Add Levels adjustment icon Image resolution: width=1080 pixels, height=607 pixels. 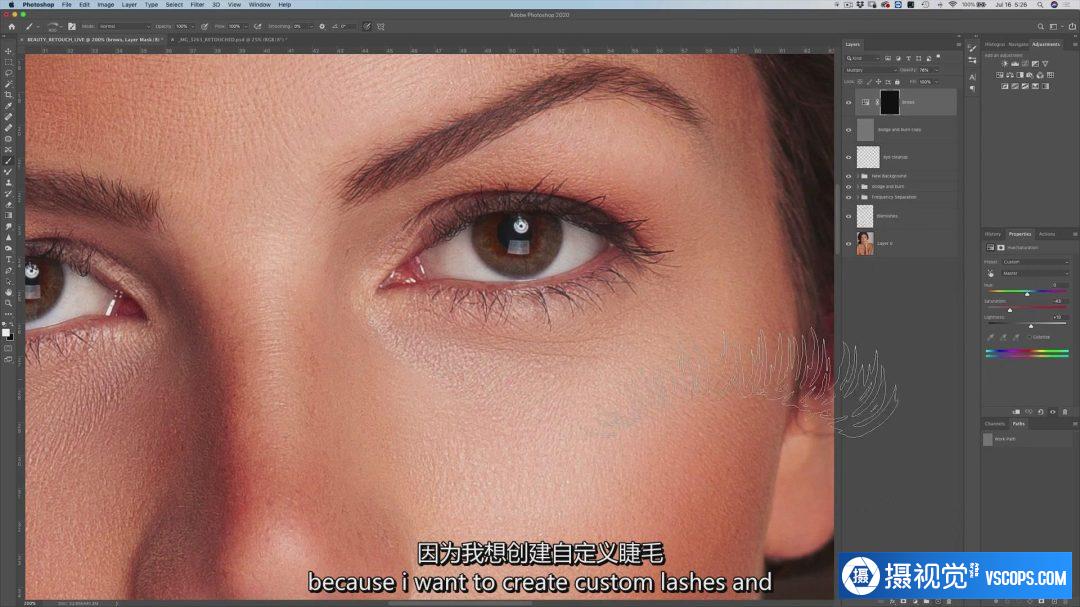1015,63
